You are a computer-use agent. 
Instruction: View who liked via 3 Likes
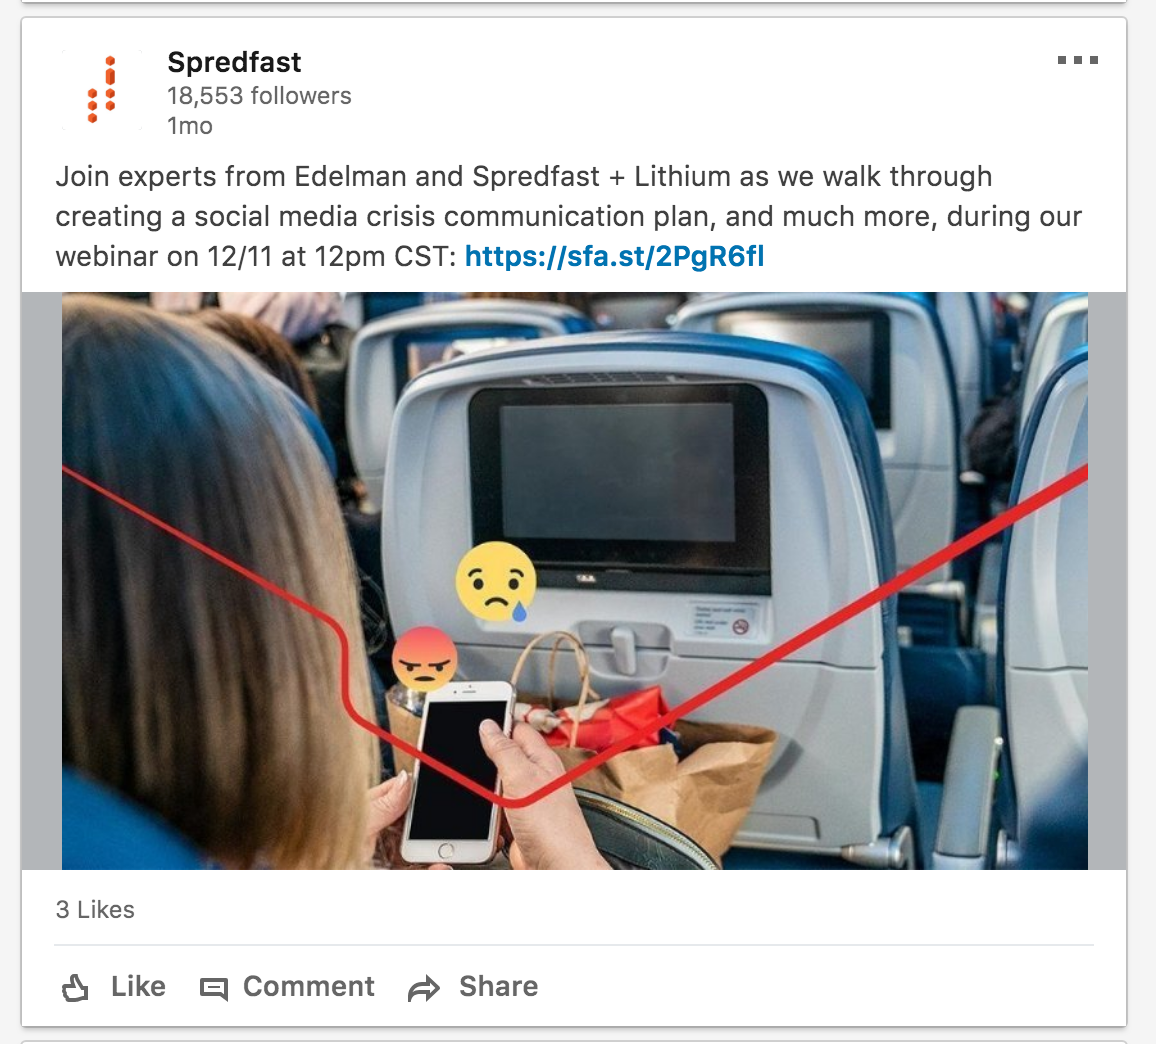(95, 910)
